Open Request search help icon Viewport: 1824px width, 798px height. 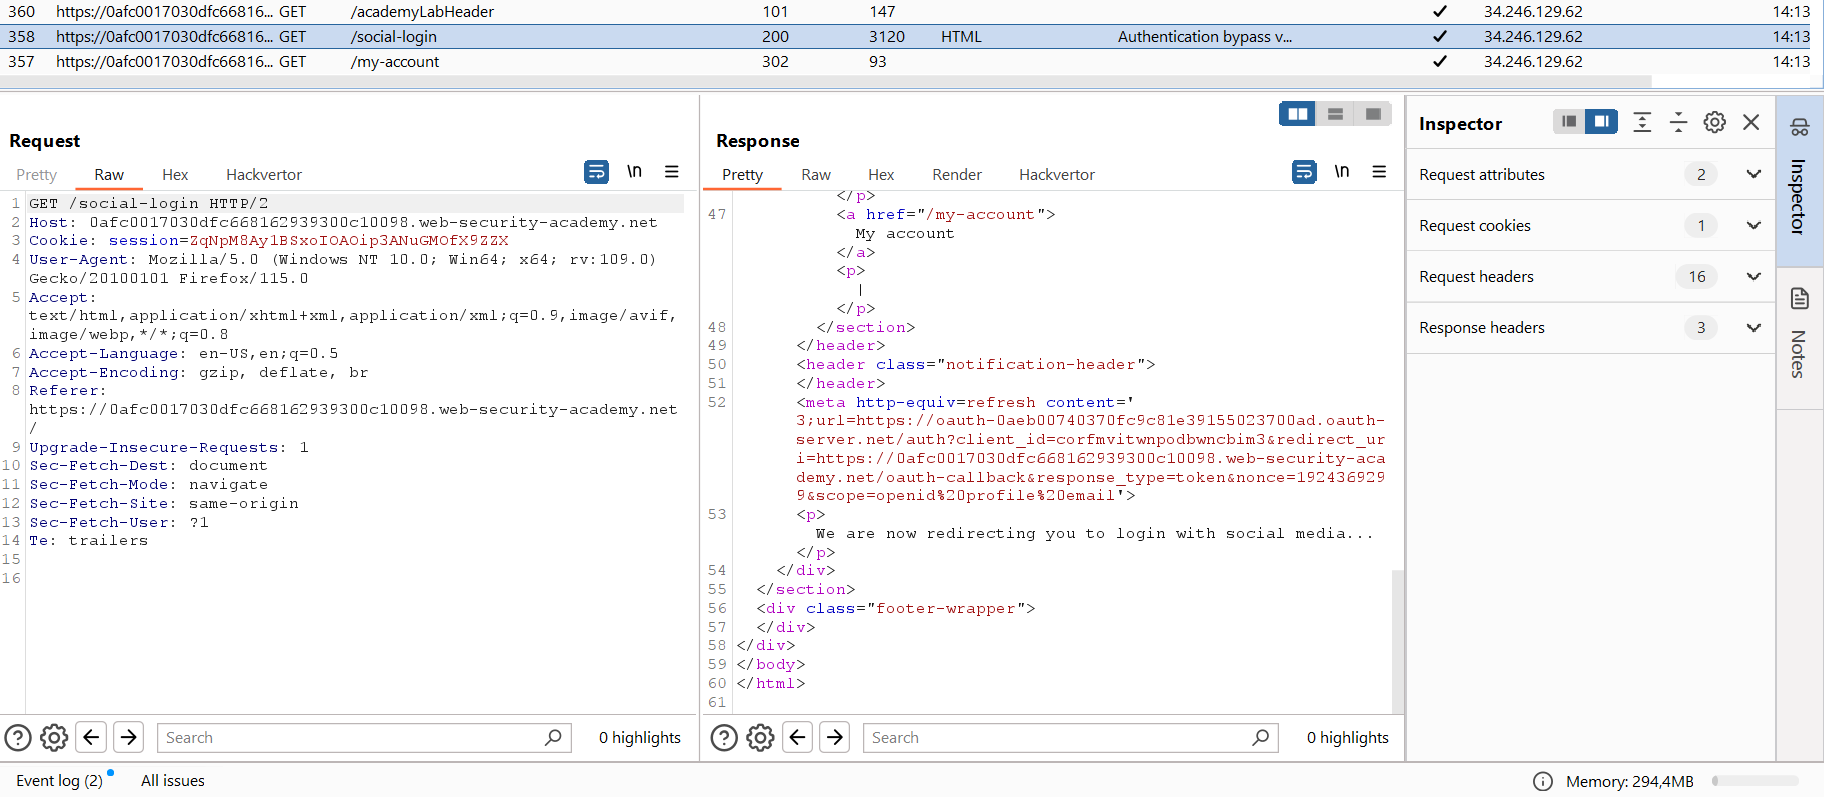point(18,738)
